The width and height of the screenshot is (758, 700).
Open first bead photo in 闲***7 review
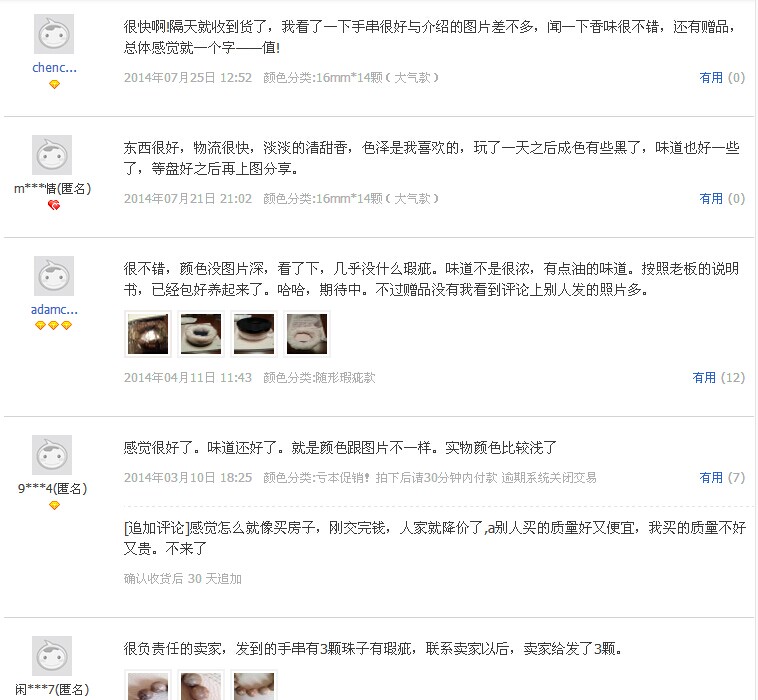(148, 685)
